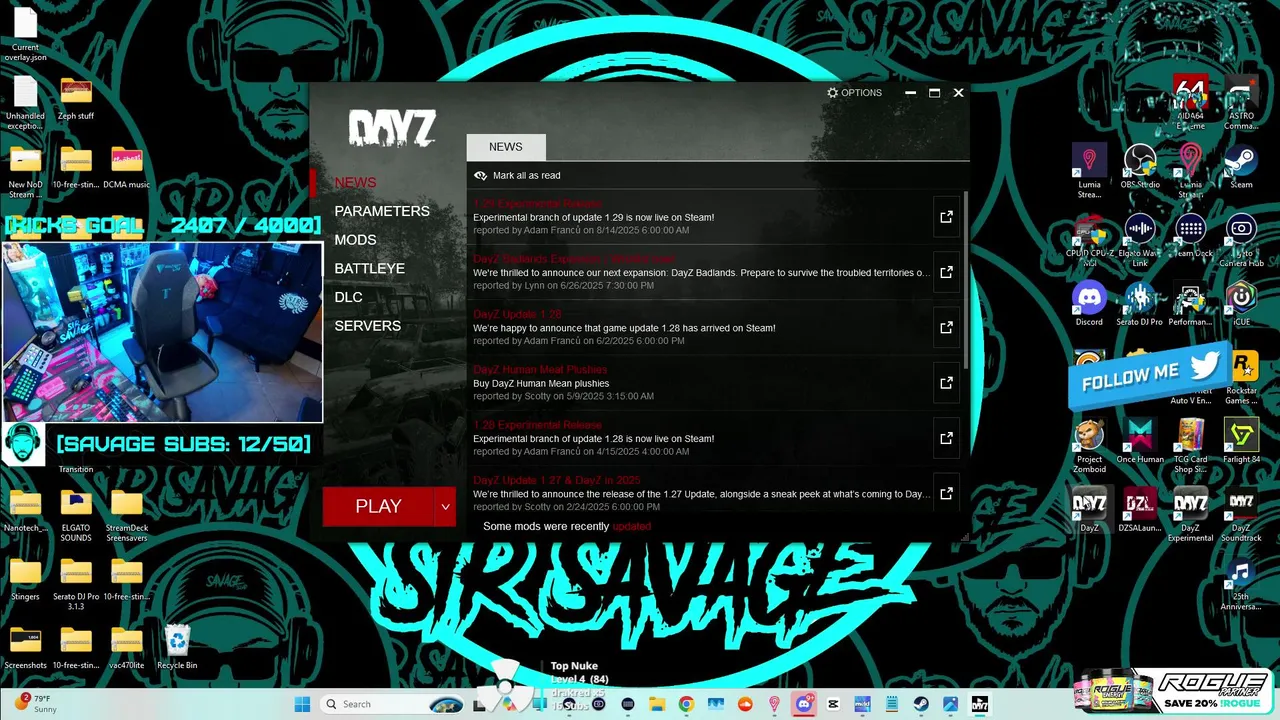Image resolution: width=1280 pixels, height=720 pixels.
Task: Open external link for Human Meat Plushies news
Action: [x=946, y=383]
